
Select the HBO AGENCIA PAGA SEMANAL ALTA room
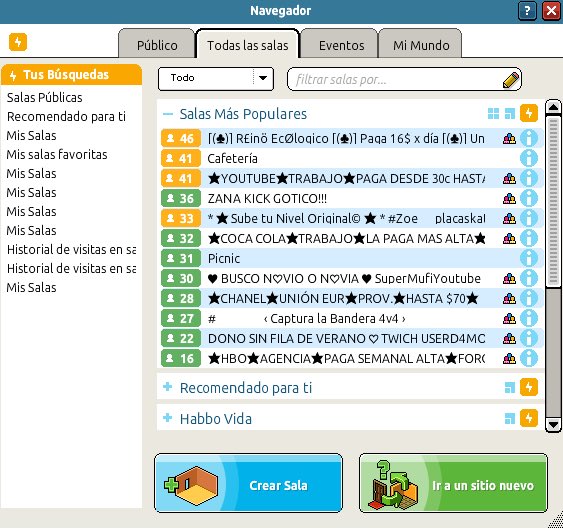352,358
